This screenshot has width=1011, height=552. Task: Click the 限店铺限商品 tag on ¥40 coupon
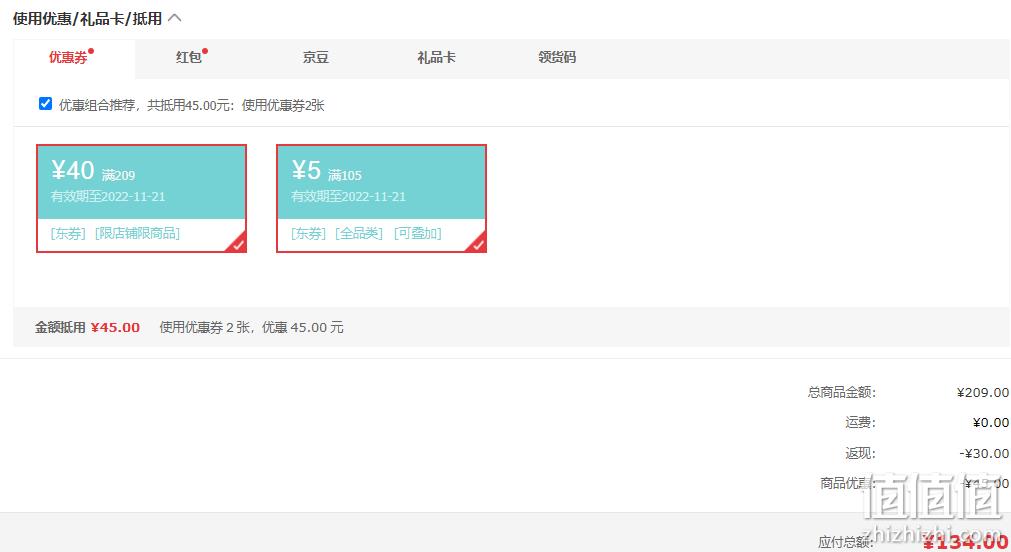click(x=137, y=233)
